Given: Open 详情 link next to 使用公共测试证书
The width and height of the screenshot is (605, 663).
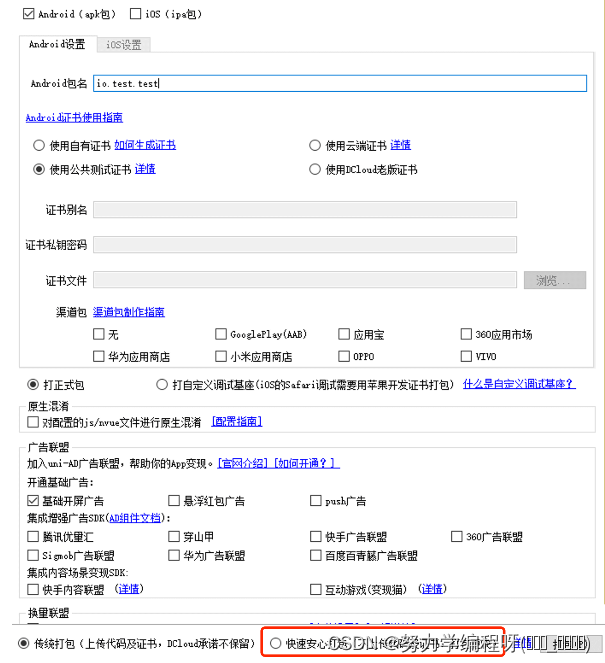Looking at the screenshot, I should (145, 169).
